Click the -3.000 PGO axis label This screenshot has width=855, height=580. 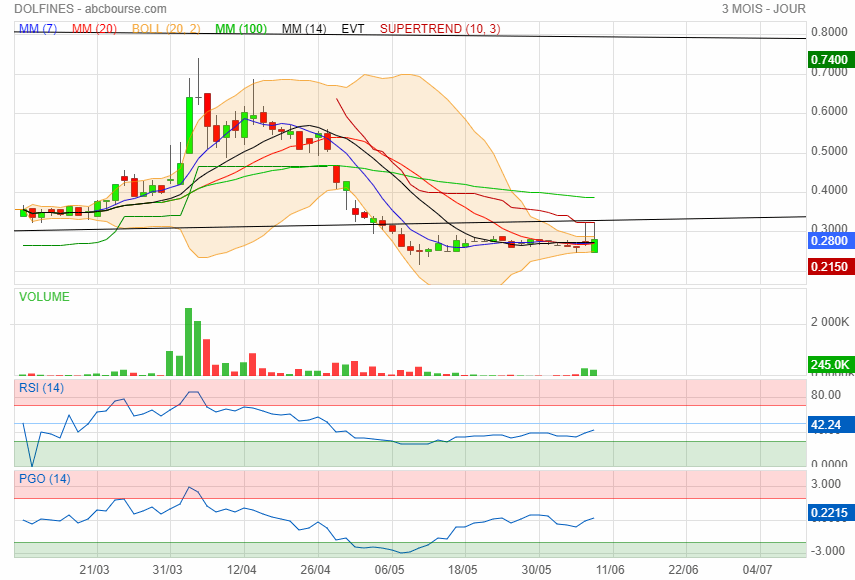[x=826, y=551]
